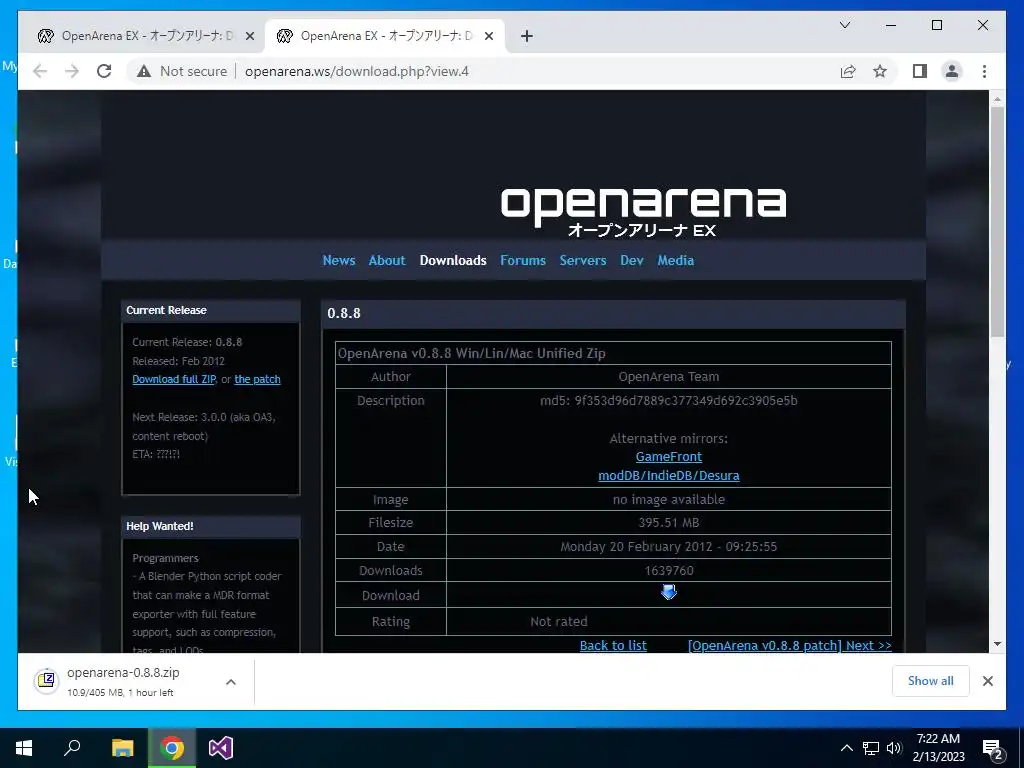This screenshot has height=768, width=1024.
Task: Follow the 'the patch' link
Action: [257, 379]
